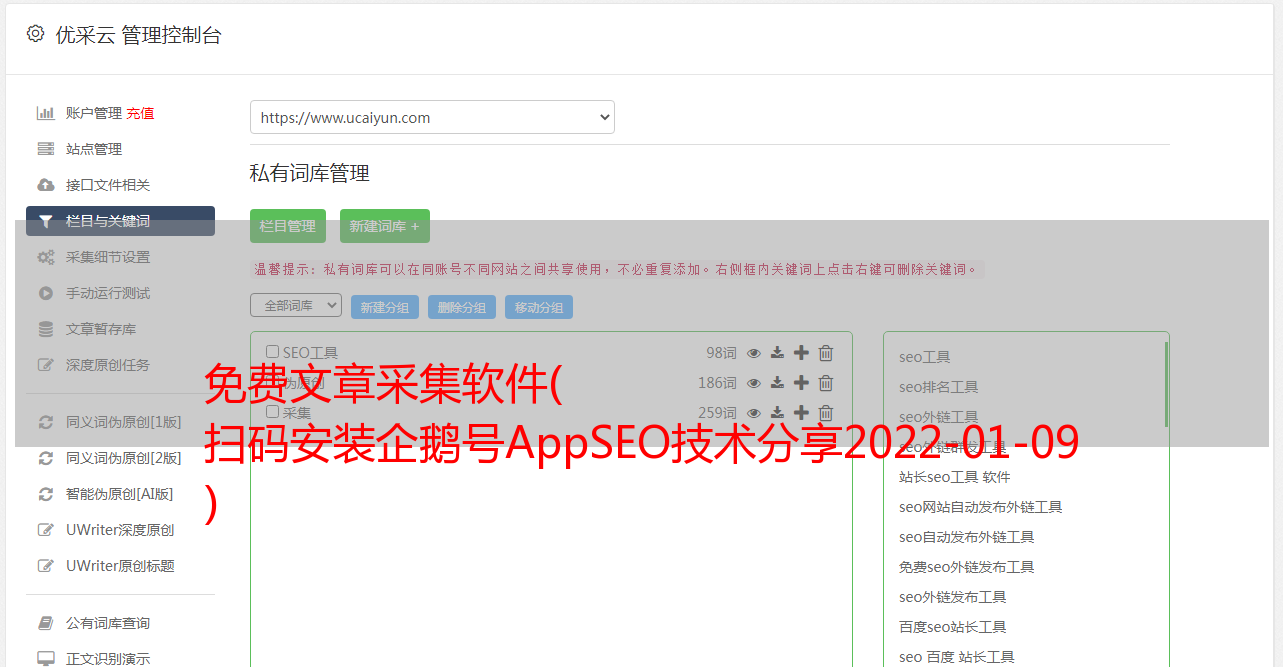This screenshot has width=1283, height=667.
Task: Open 智能伪原创[AI版] in the sidebar
Action: click(120, 494)
